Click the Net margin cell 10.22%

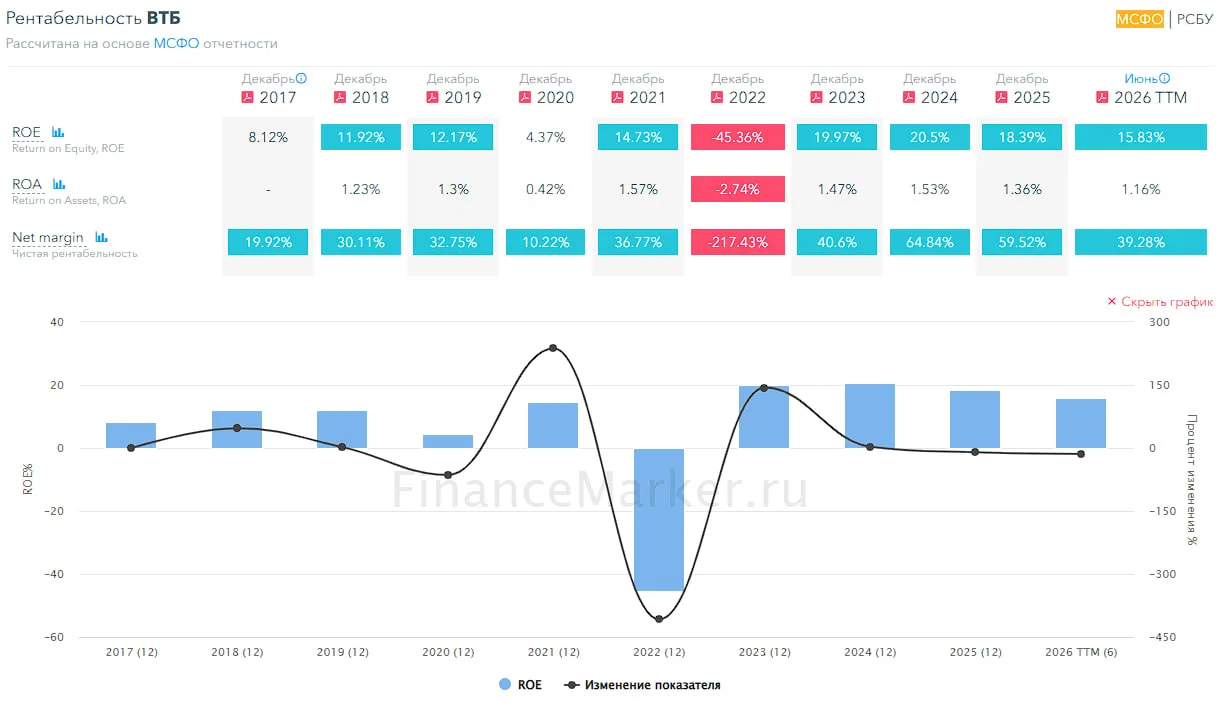[545, 242]
